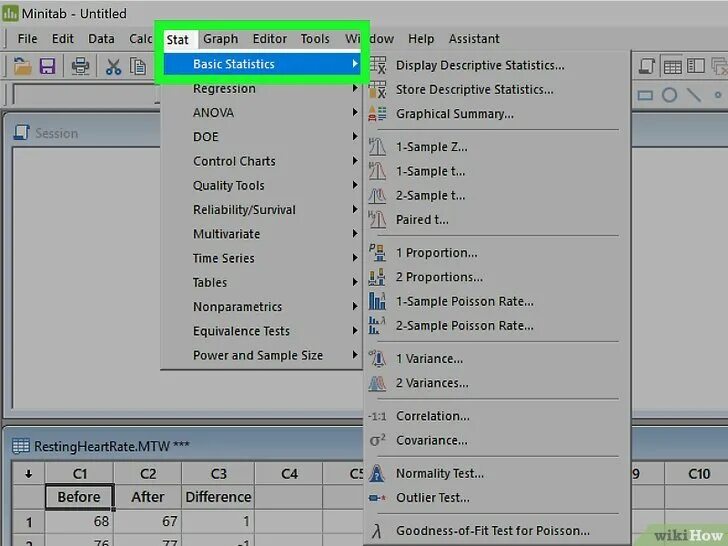The width and height of the screenshot is (728, 546).
Task: Click the ellipse drawing tool icon
Action: (x=669, y=95)
